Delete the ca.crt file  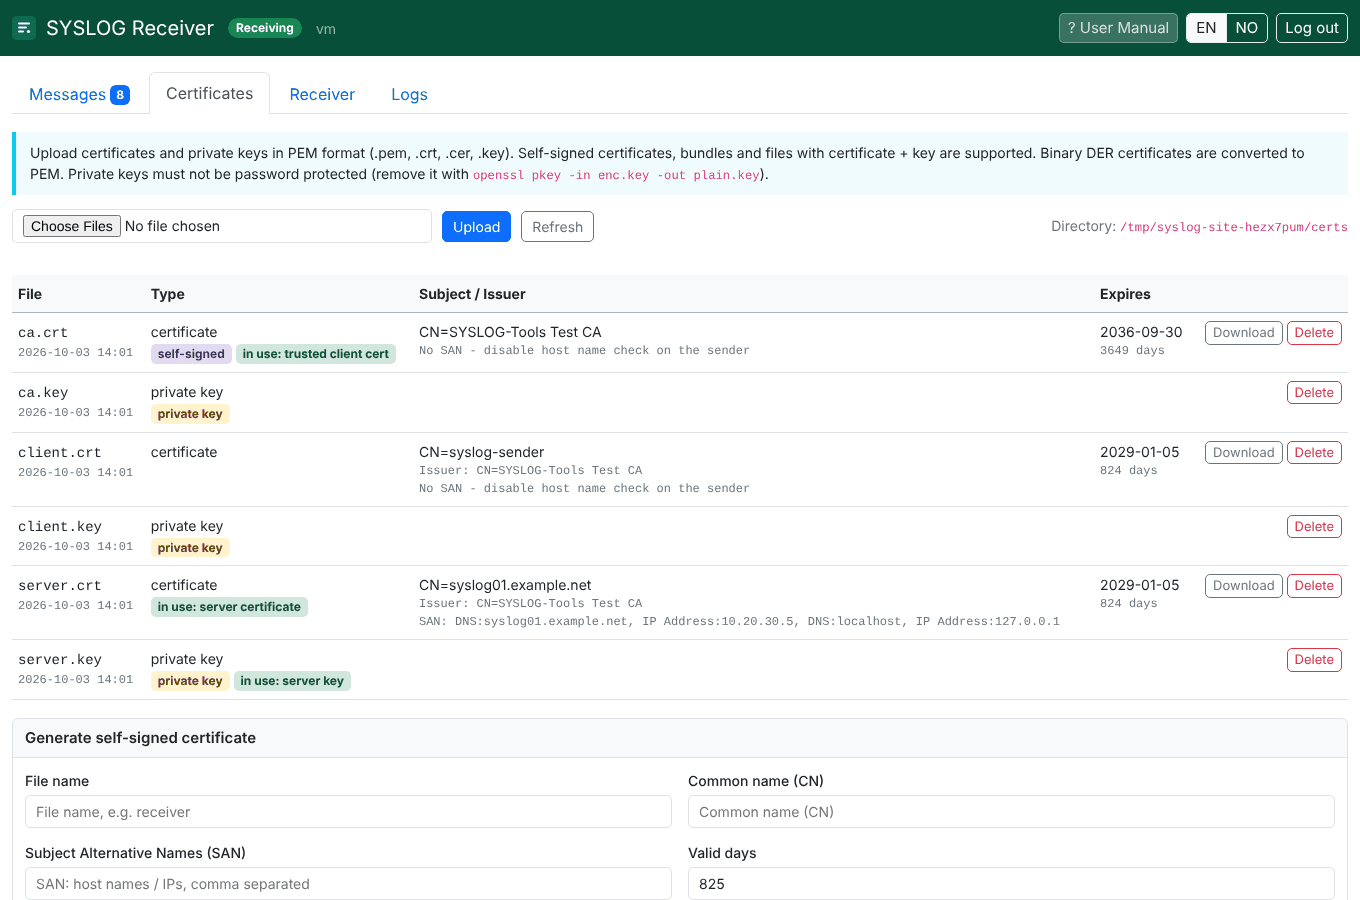pyautogui.click(x=1314, y=333)
